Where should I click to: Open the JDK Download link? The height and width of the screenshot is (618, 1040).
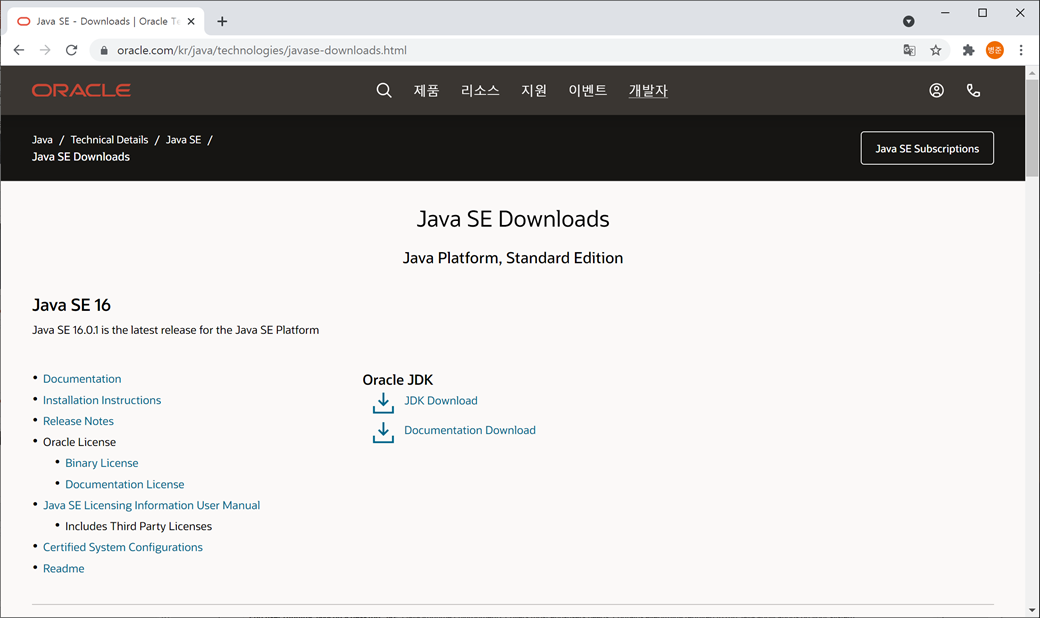point(441,401)
